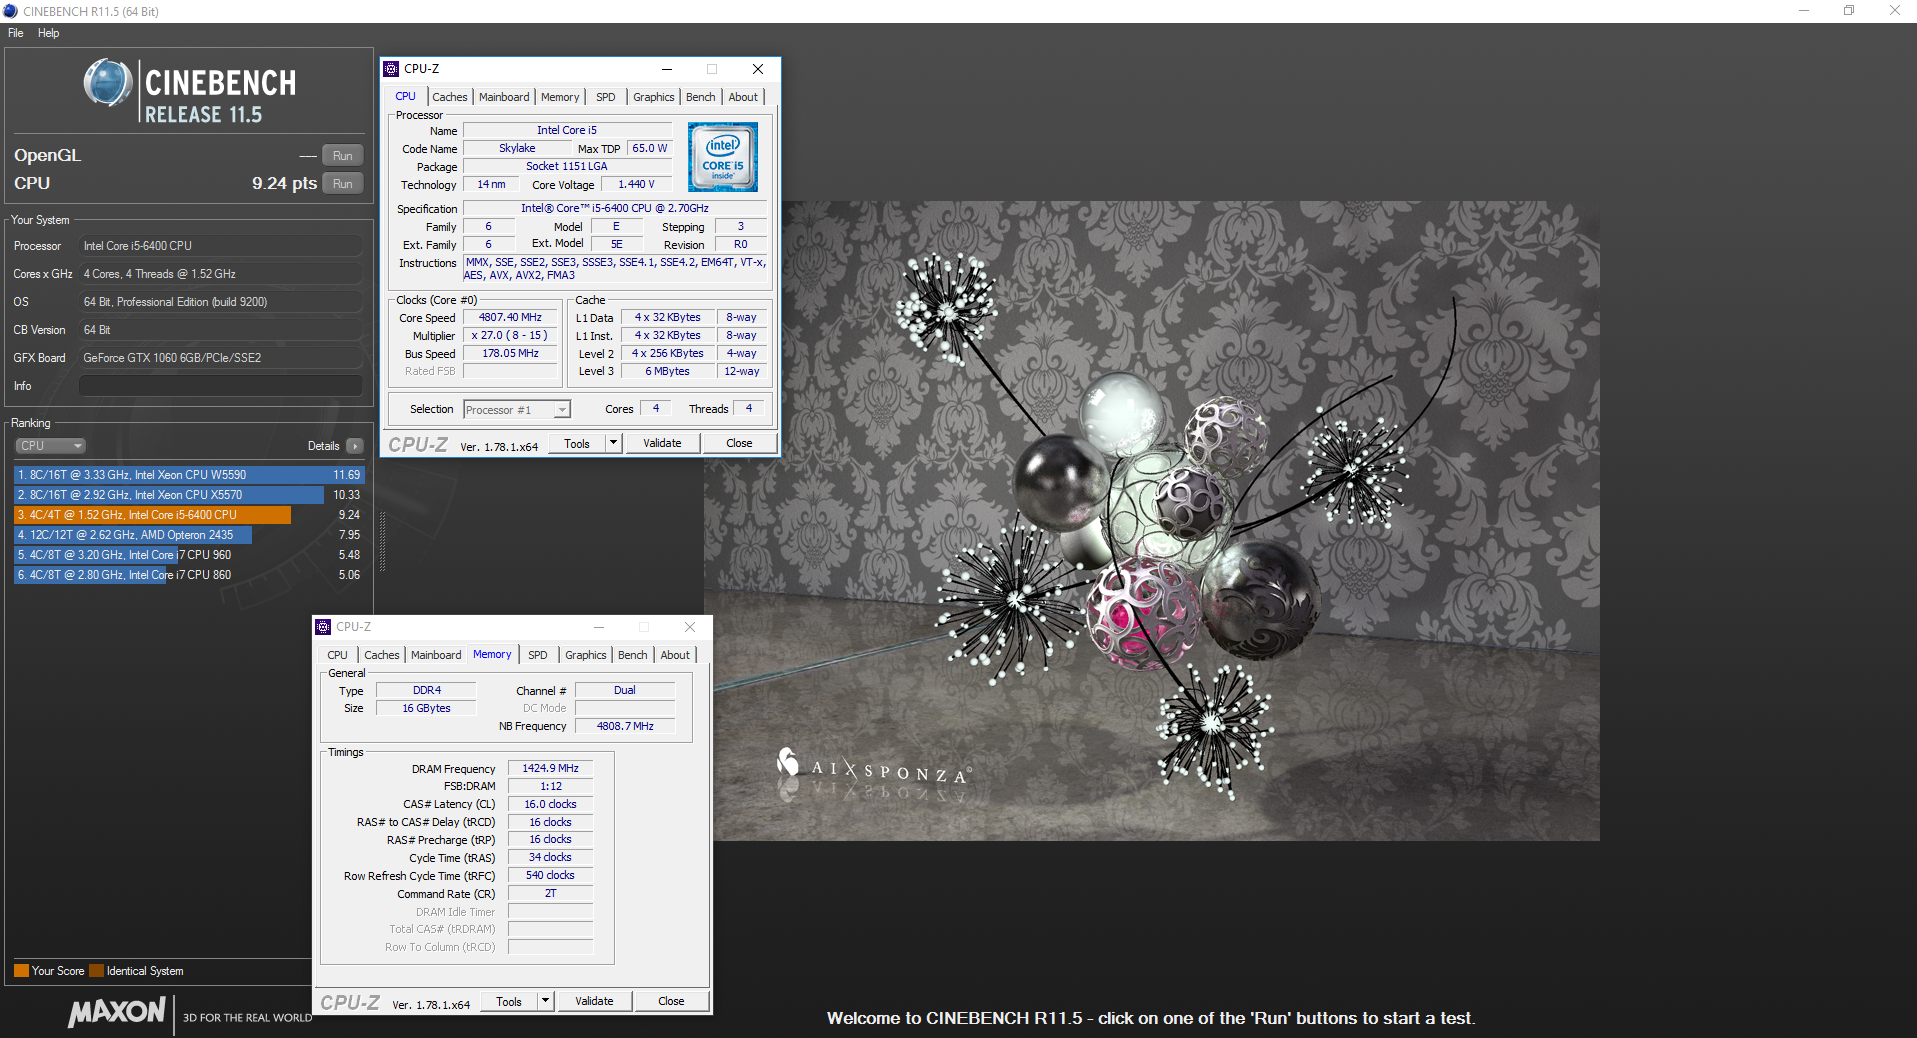
Task: Open the Bench tab in upper CPU-Z window
Action: 701,97
